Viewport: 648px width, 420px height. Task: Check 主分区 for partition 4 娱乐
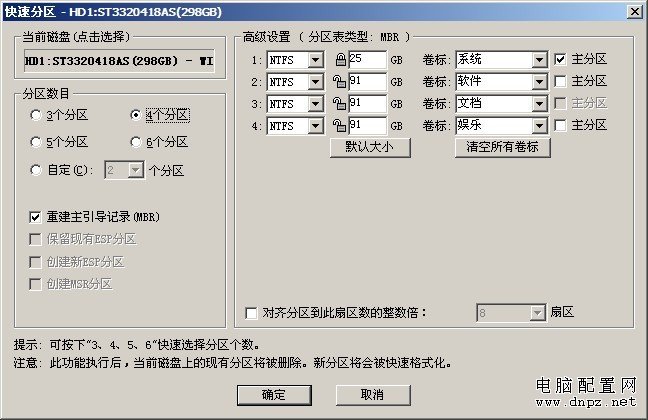click(560, 125)
